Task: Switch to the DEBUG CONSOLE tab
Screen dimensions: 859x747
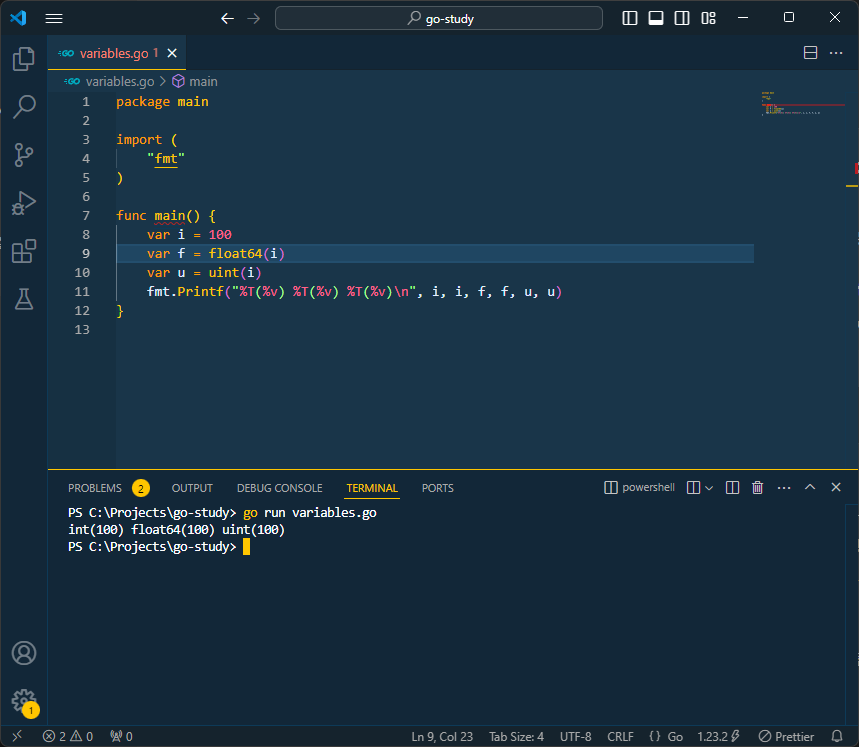Action: pos(279,488)
